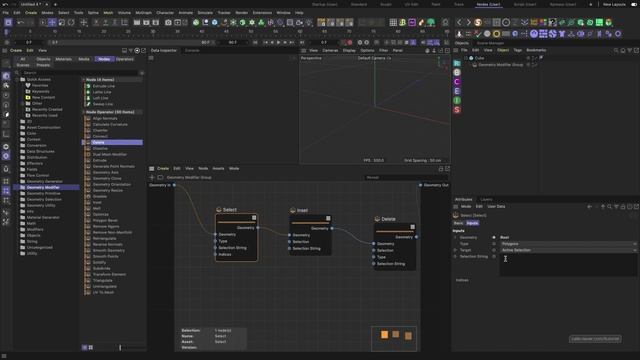Switch to the Basic attributes tab
Viewport: 640px width, 360px height.
tap(458, 223)
